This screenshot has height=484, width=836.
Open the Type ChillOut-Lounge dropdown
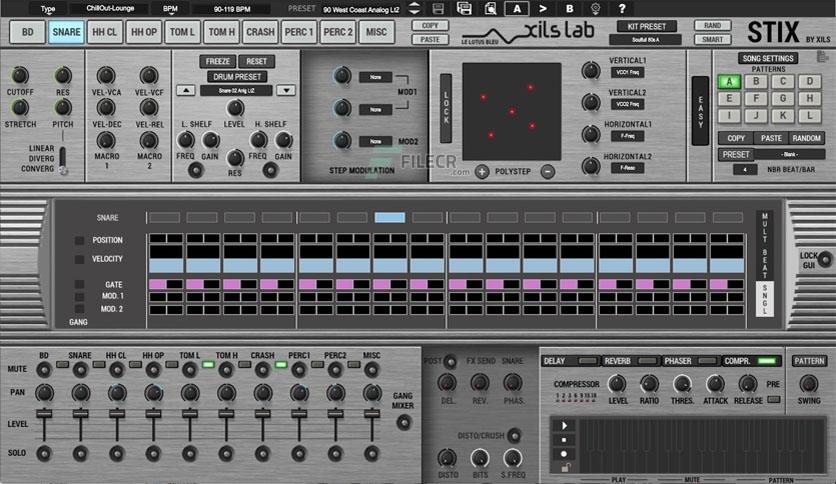[110, 9]
